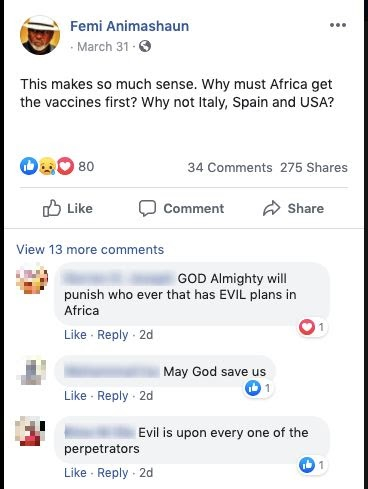Like the GOD Almighty comment
Screen dimensions: 368x489
coord(75,334)
